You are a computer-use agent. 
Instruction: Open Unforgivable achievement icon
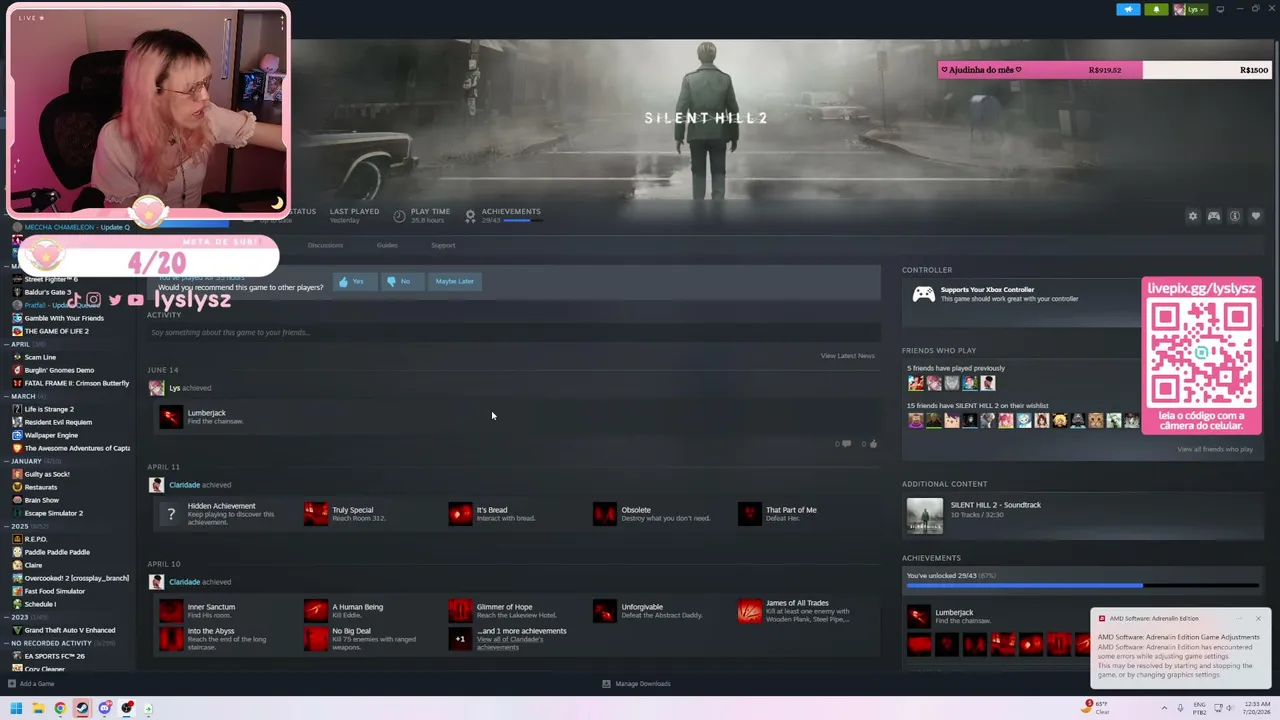[605, 610]
